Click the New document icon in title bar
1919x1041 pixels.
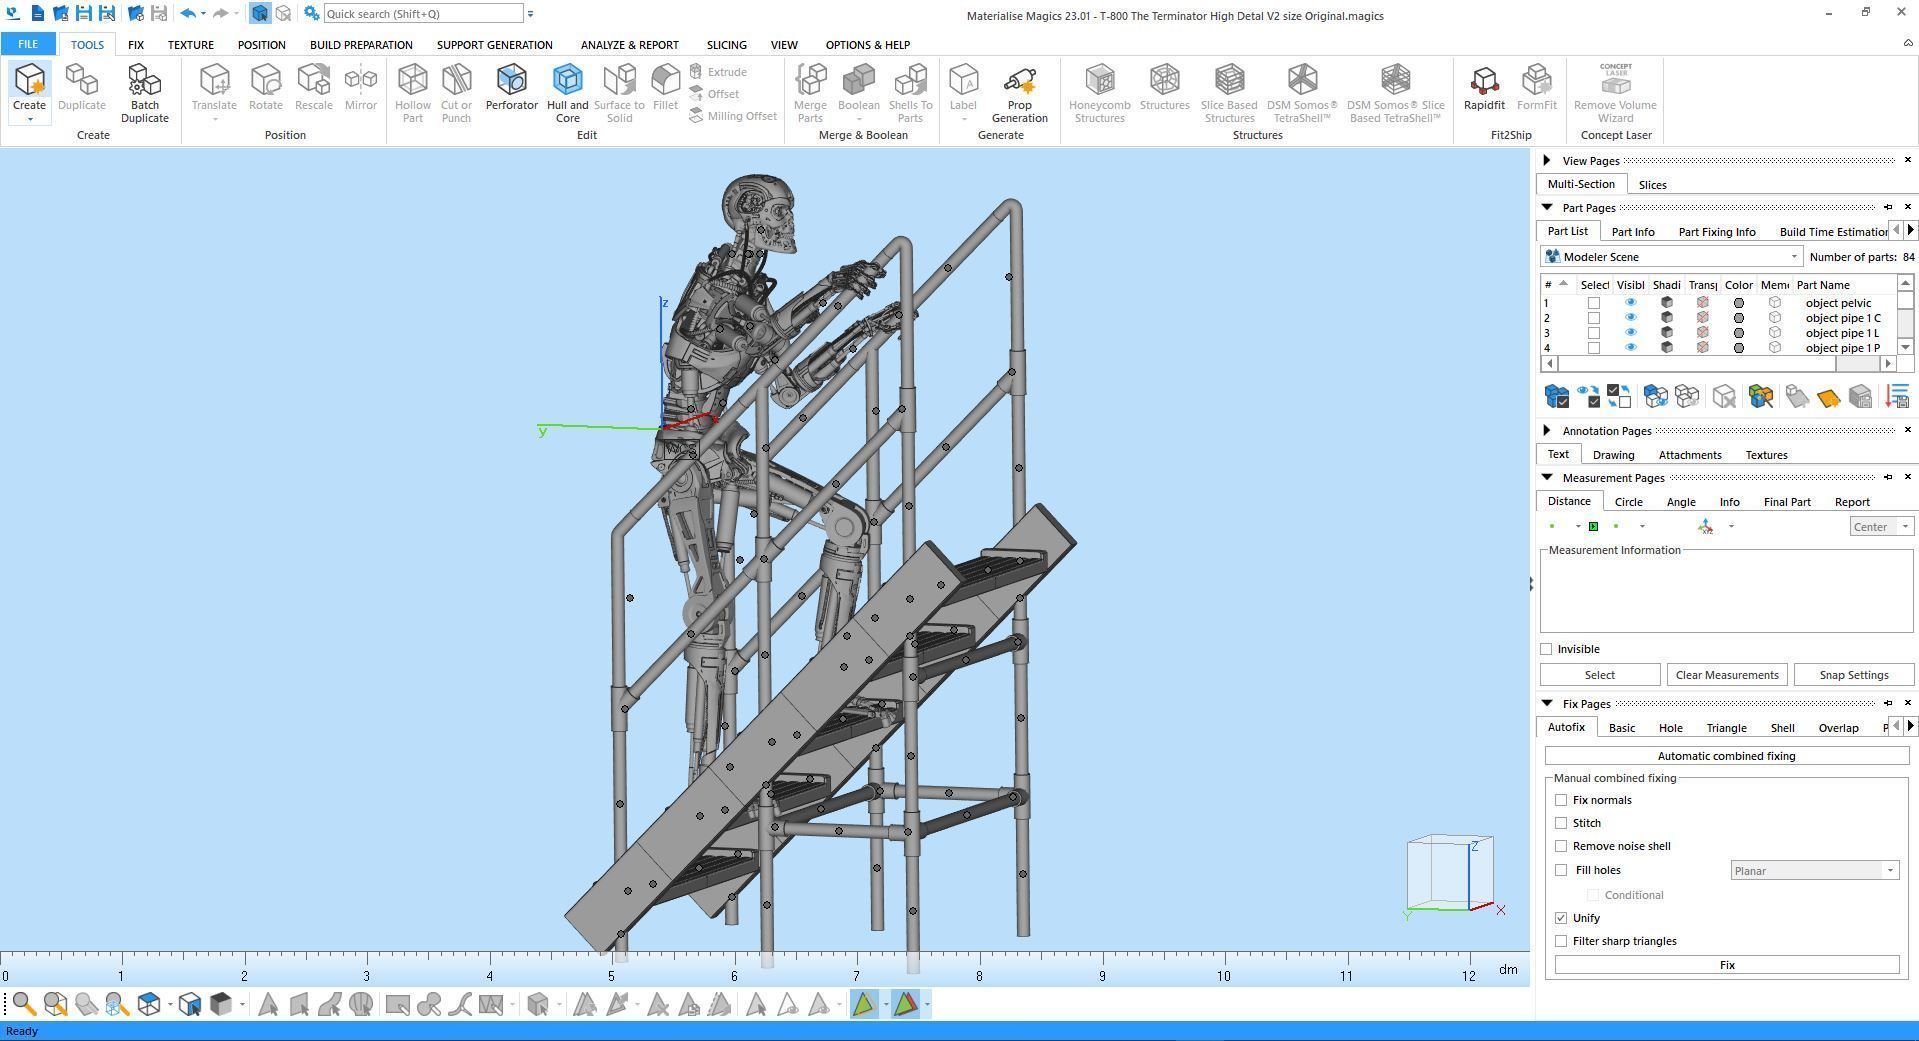pos(37,14)
